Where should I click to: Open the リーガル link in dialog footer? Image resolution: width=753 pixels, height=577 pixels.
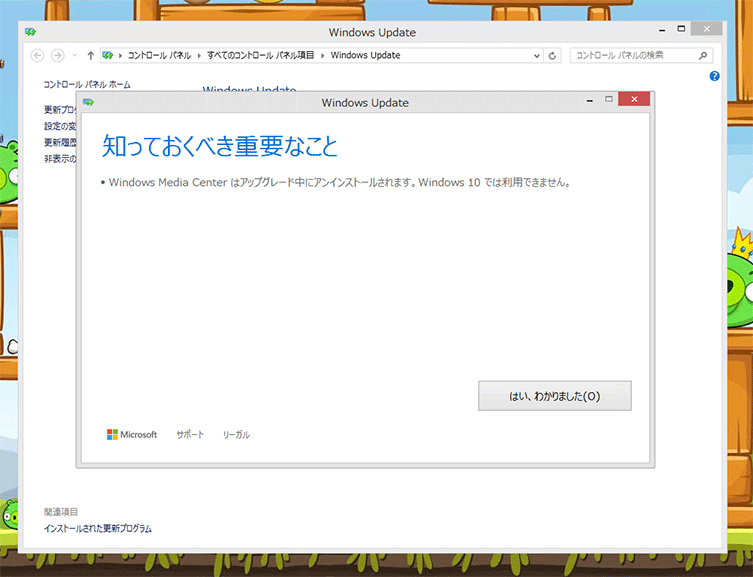click(x=236, y=434)
